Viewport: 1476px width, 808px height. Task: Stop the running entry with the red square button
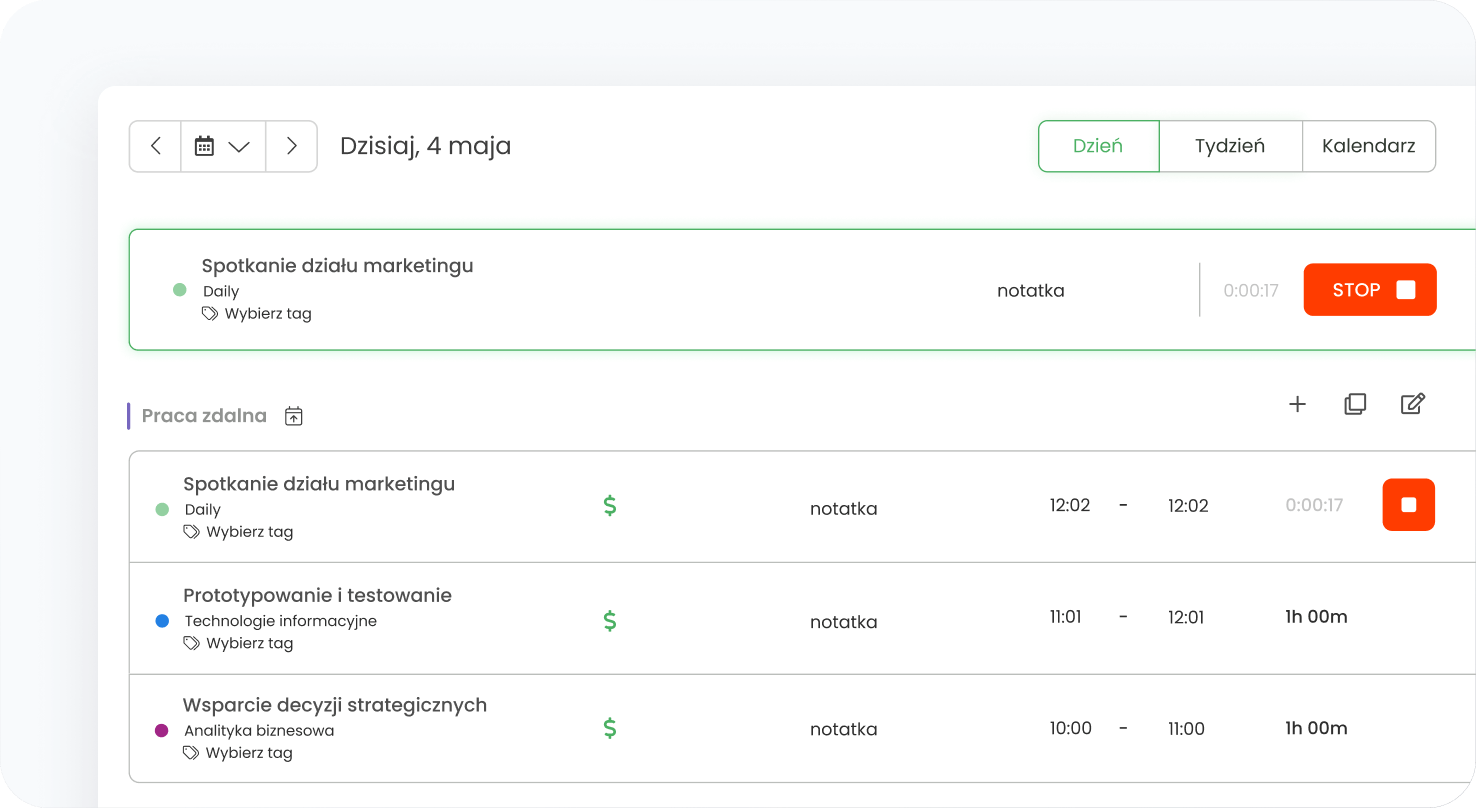click(x=1408, y=505)
